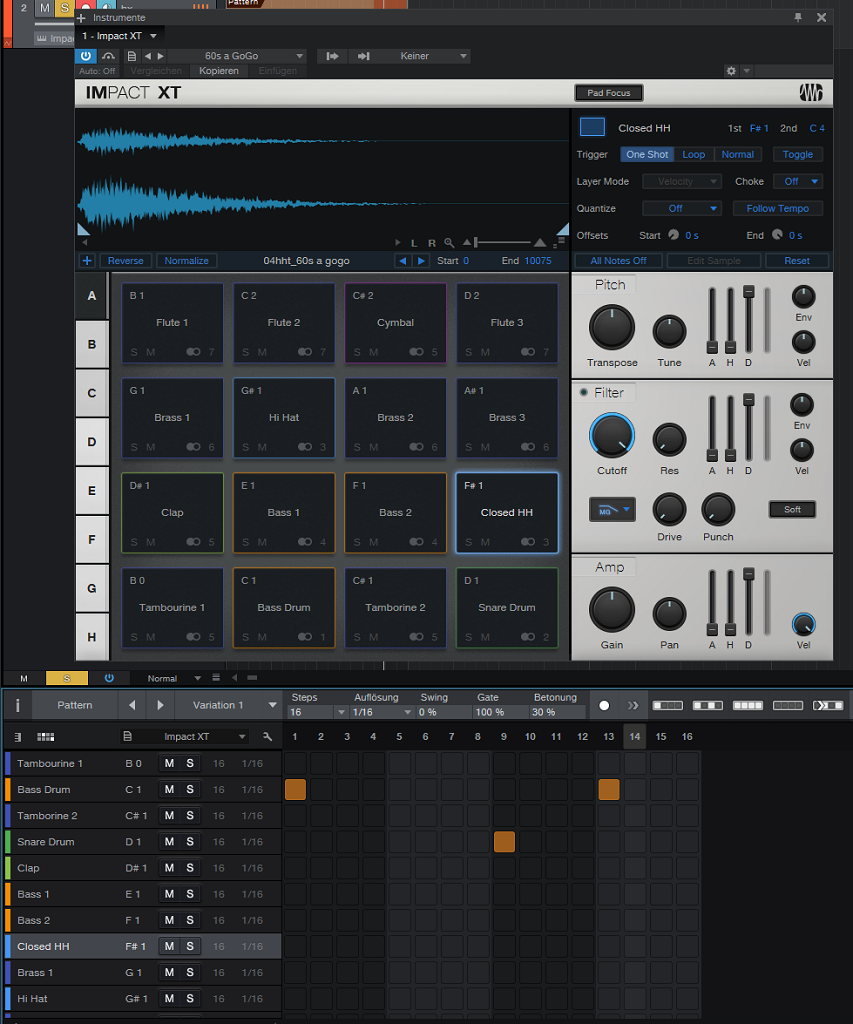The height and width of the screenshot is (1024, 853).
Task: Click the waveform zoom slider
Action: pyautogui.click(x=504, y=242)
